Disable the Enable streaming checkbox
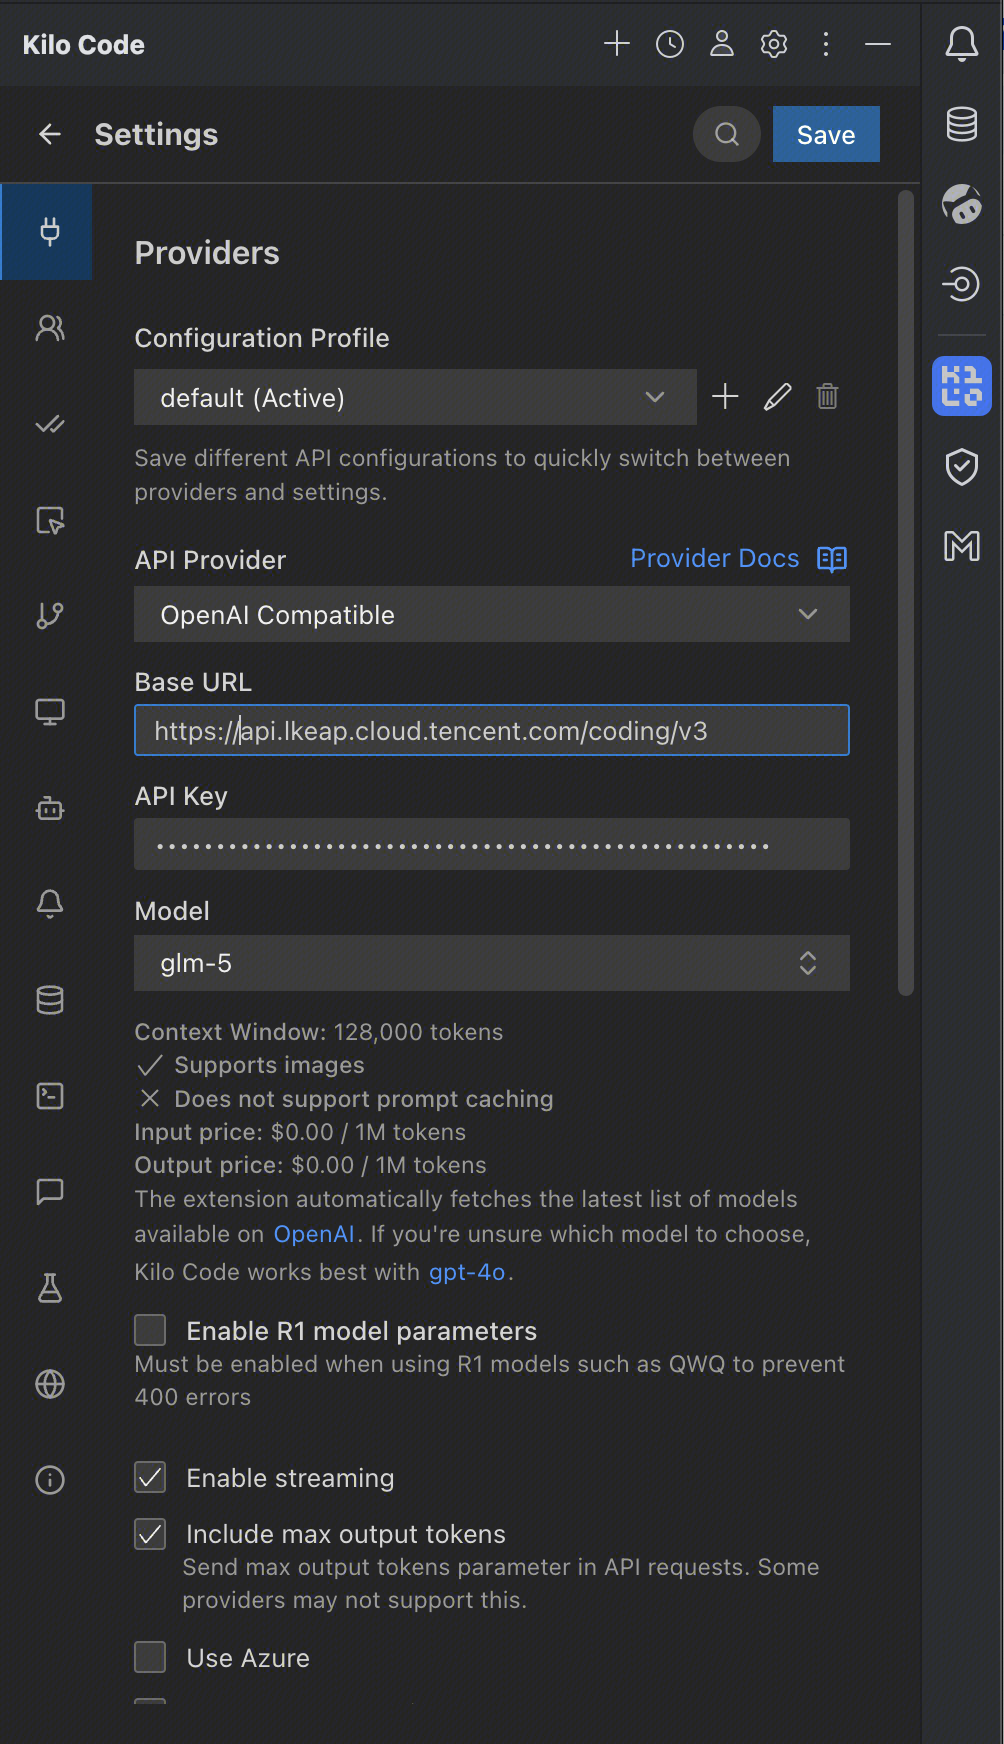1004x1744 pixels. pyautogui.click(x=151, y=1477)
